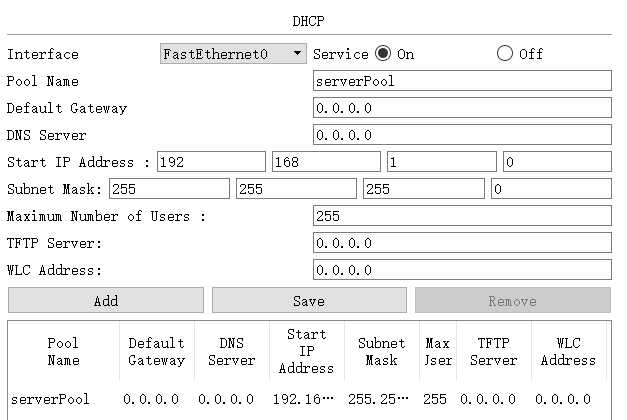Click Subnet Mask third octet field
The image size is (627, 420).
pos(424,189)
